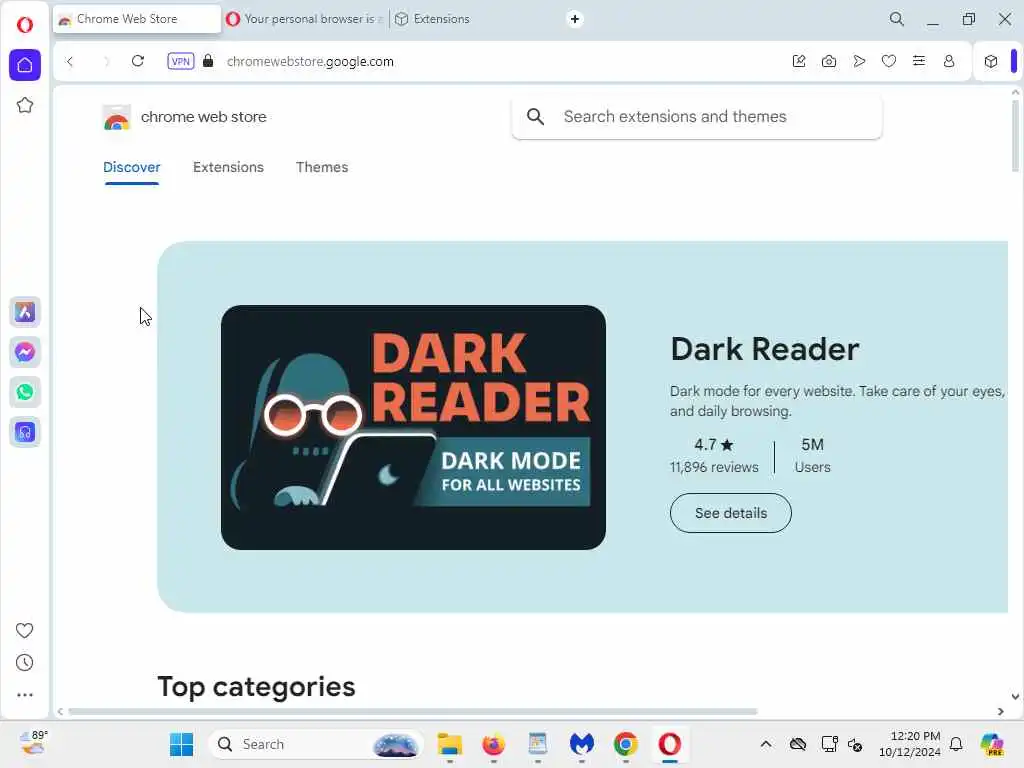Click Search extensions and themes field
Viewport: 1024px width, 768px height.
pyautogui.click(x=697, y=117)
